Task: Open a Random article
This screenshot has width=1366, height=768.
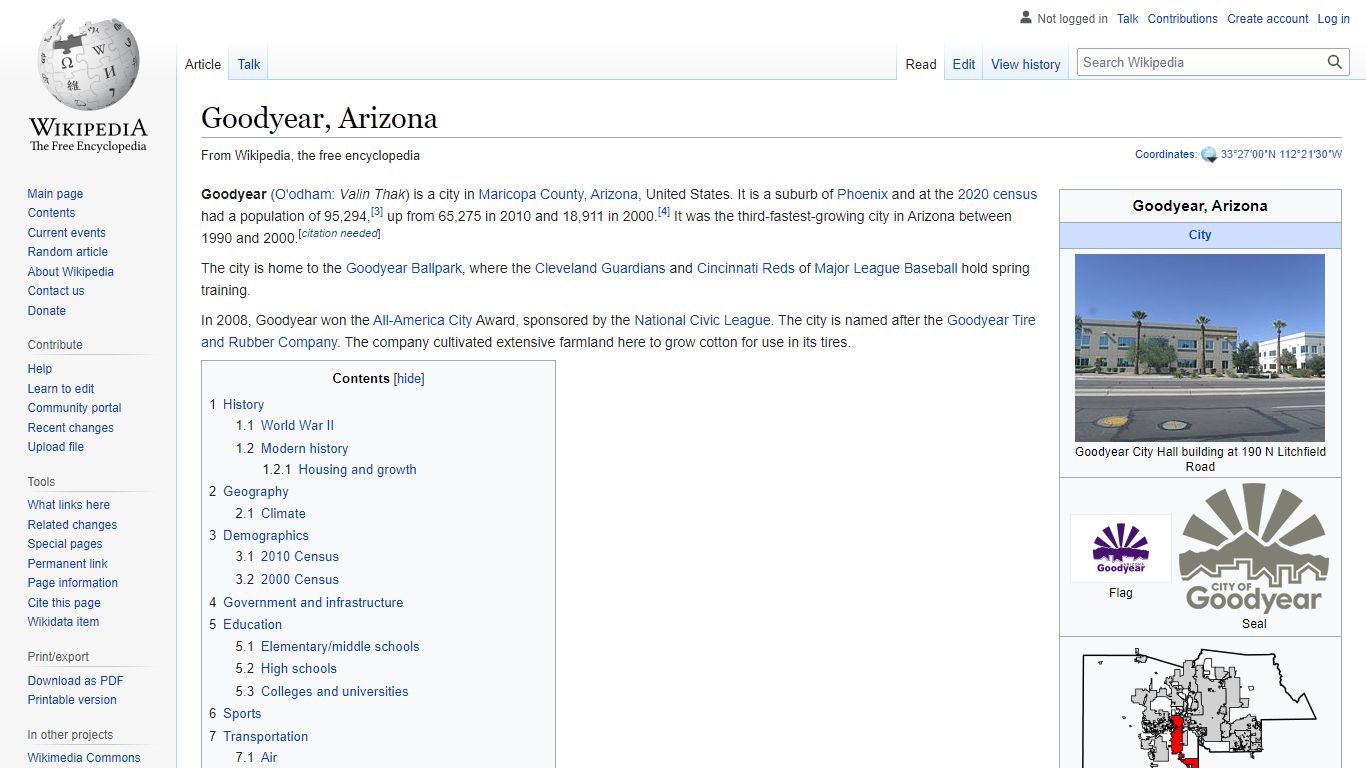Action: 67,252
